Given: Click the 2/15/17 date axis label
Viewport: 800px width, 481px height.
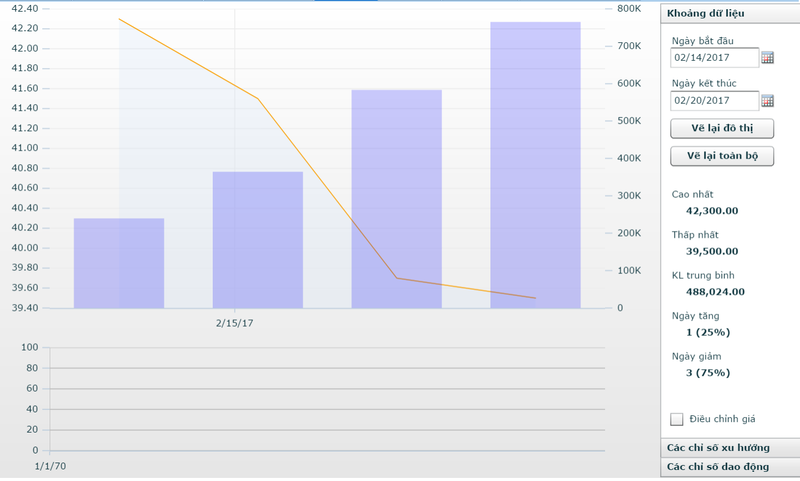Looking at the screenshot, I should point(235,324).
